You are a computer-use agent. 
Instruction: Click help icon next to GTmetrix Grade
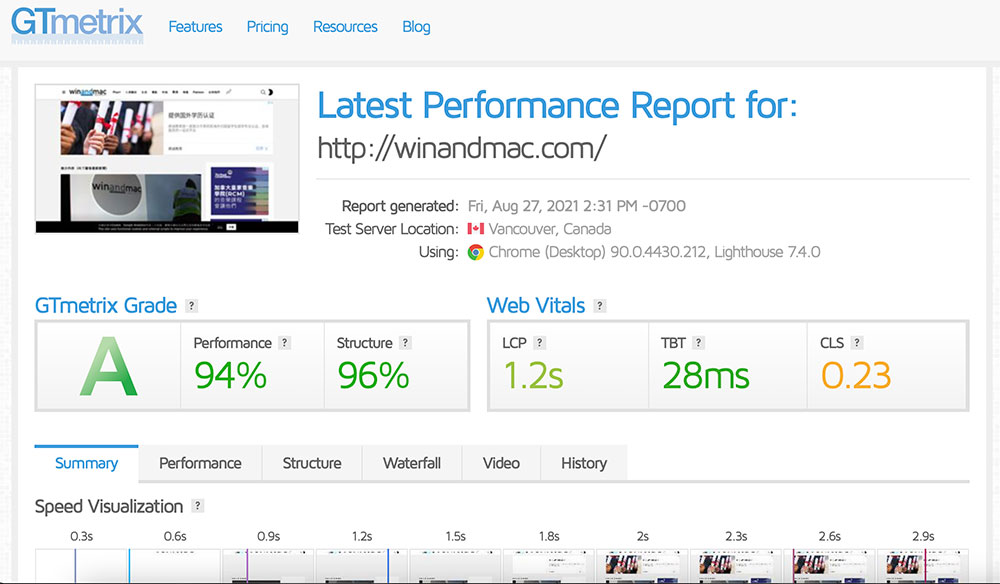tap(192, 306)
